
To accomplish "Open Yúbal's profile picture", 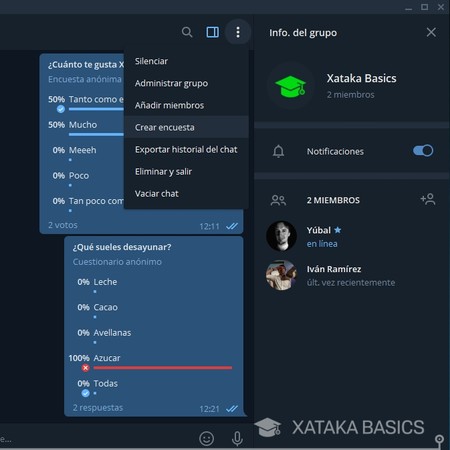I will coord(281,236).
